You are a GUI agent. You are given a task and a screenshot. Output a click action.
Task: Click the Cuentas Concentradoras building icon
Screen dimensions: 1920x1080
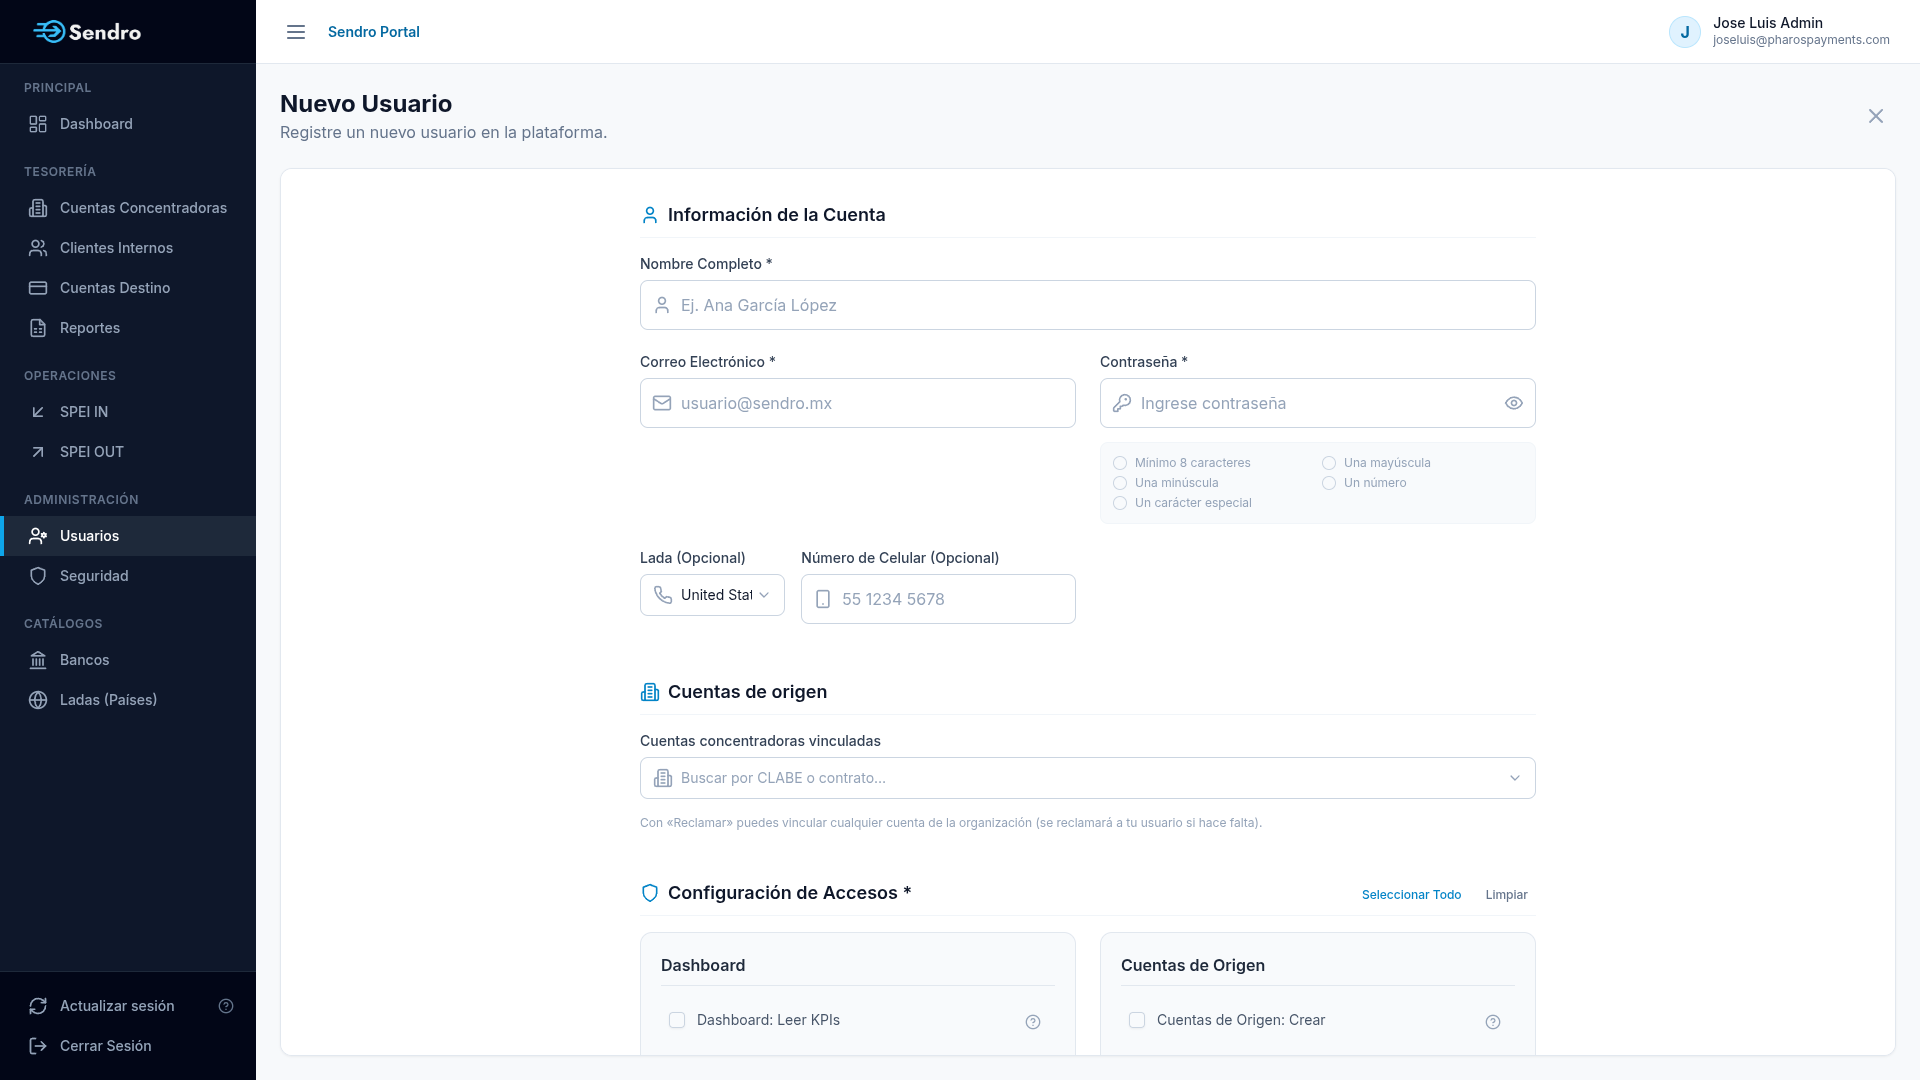pyautogui.click(x=38, y=208)
